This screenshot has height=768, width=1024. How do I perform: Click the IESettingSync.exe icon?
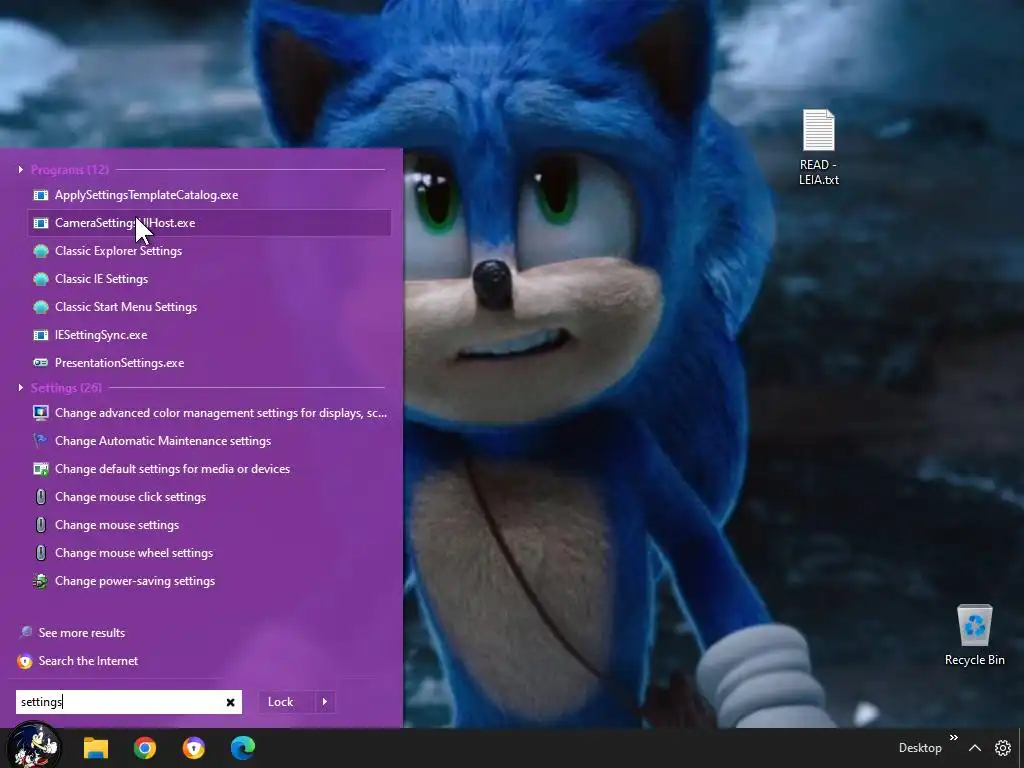(40, 335)
